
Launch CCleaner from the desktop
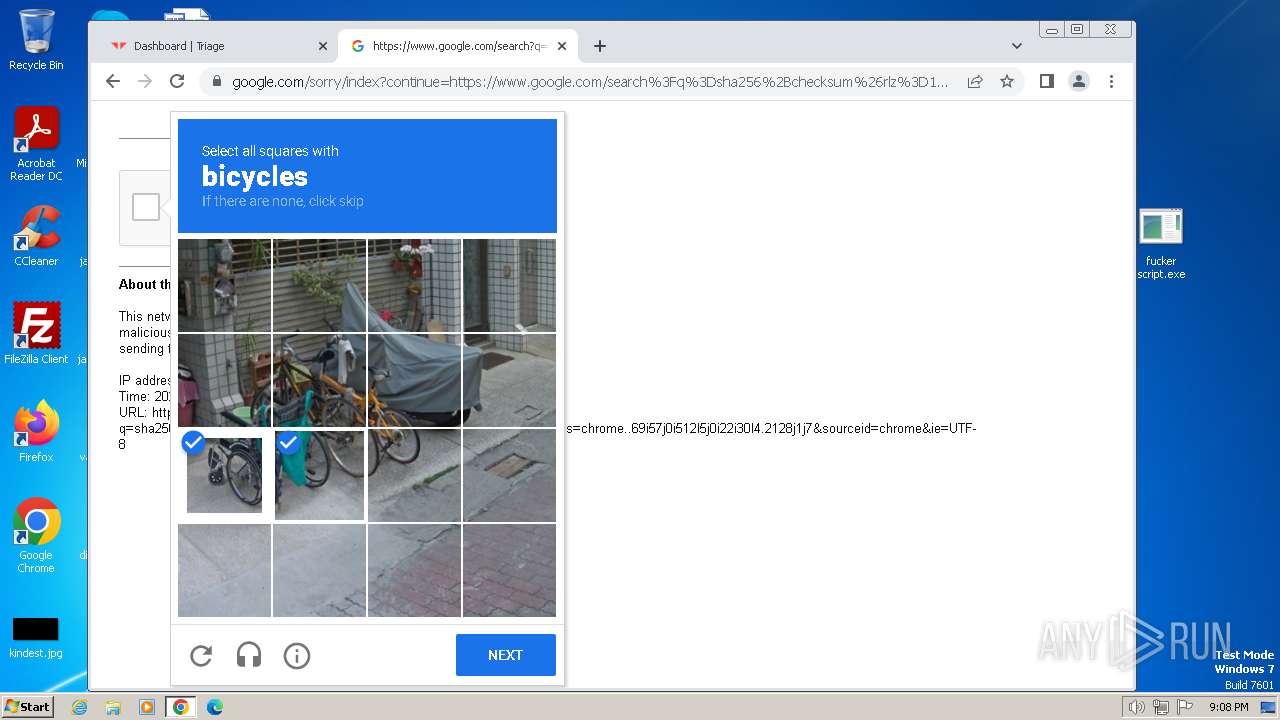(36, 236)
